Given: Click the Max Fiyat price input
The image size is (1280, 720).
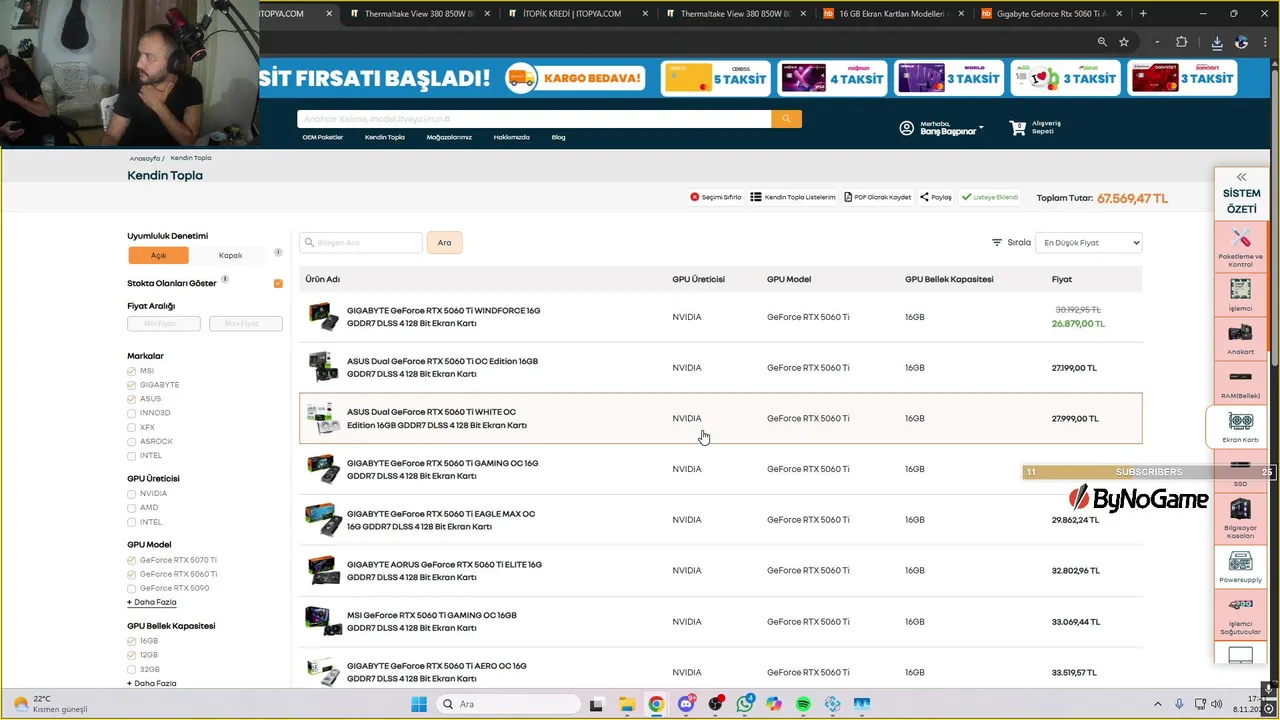Looking at the screenshot, I should (246, 323).
